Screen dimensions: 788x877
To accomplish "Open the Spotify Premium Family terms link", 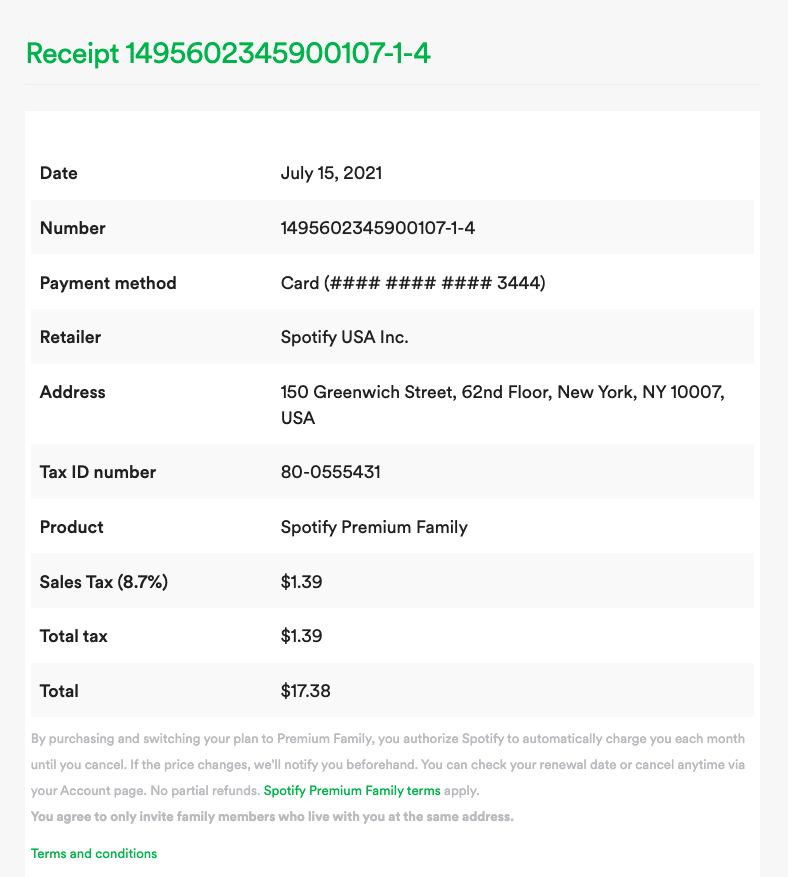I will [x=352, y=790].
